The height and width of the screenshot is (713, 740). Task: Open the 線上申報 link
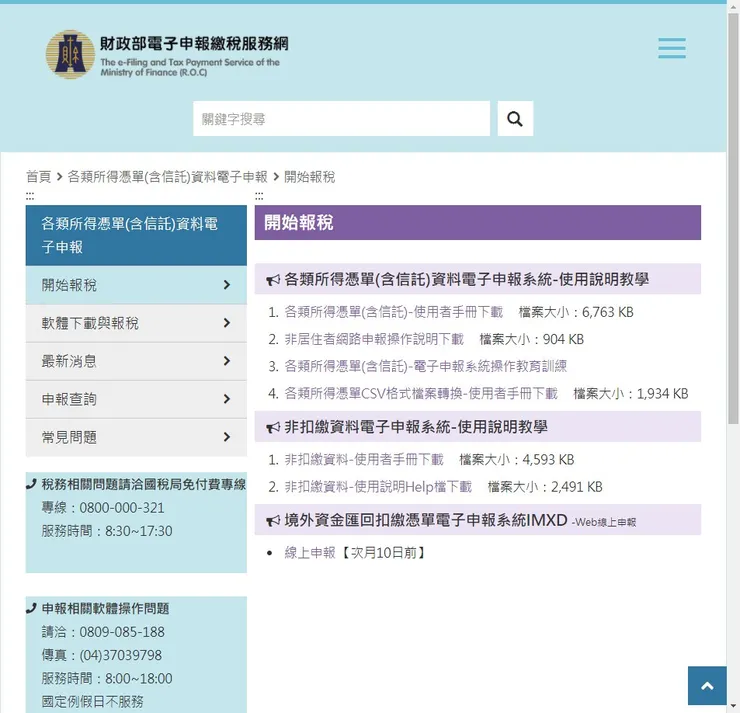click(x=310, y=553)
